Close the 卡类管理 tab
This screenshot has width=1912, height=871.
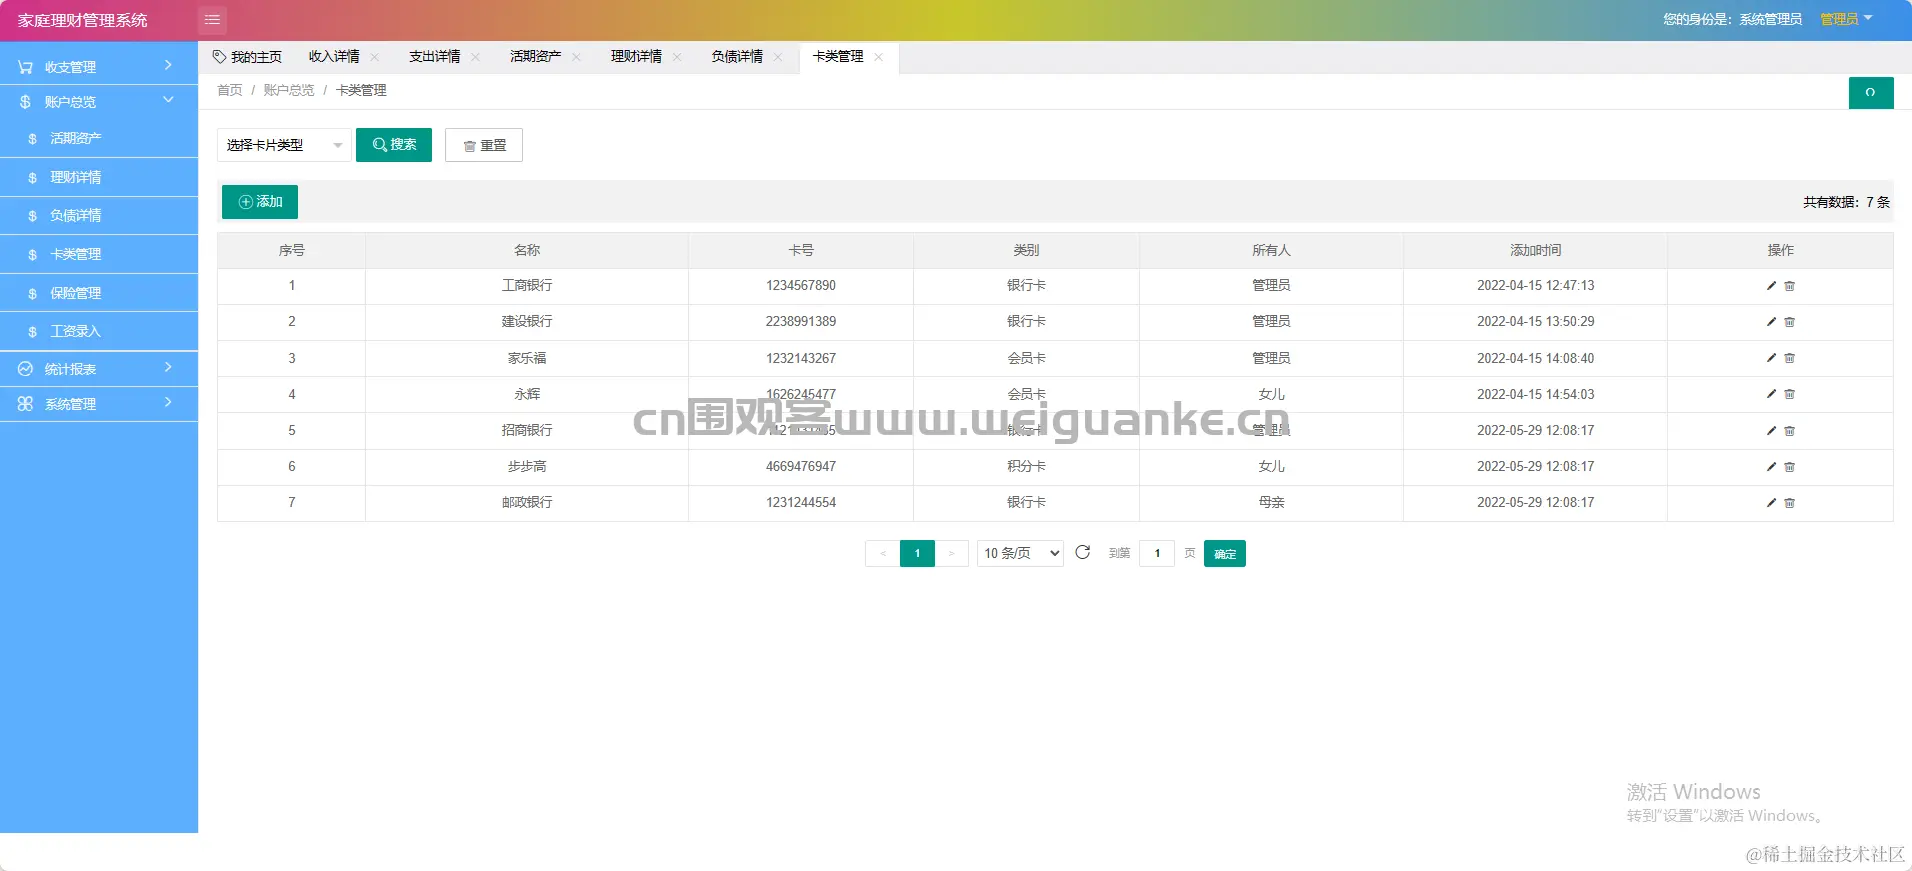878,57
